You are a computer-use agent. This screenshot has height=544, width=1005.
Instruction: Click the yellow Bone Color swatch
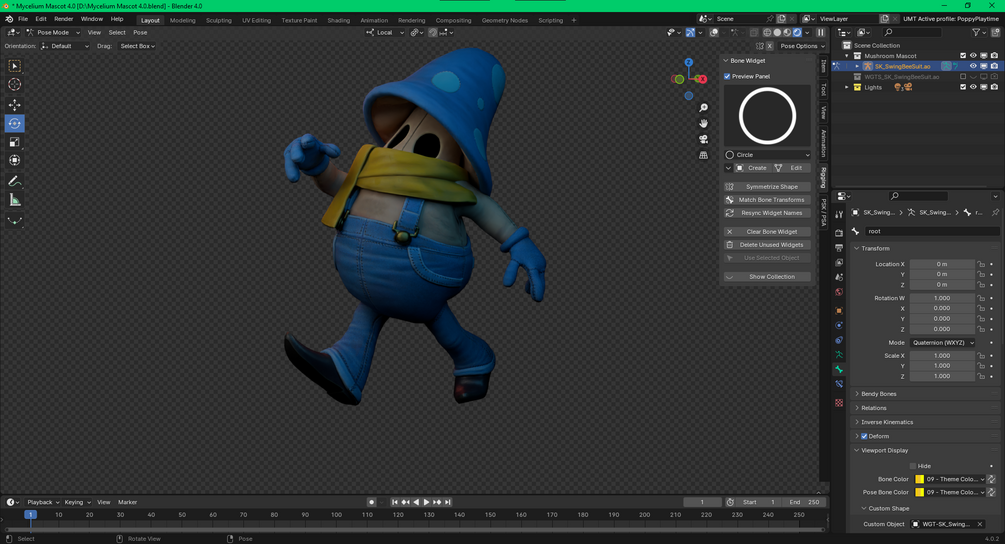tap(920, 479)
